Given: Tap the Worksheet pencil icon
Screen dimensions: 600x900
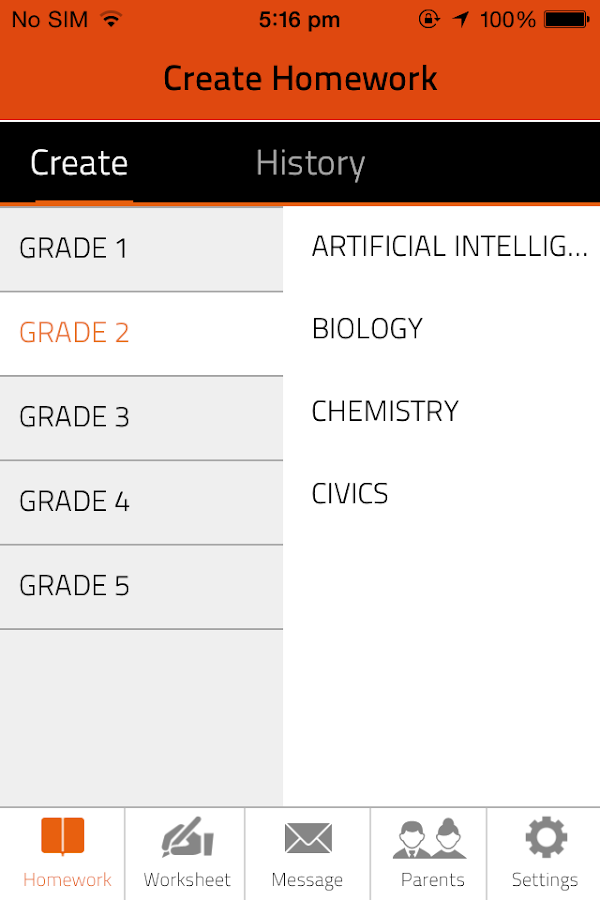Looking at the screenshot, I should click(x=186, y=838).
